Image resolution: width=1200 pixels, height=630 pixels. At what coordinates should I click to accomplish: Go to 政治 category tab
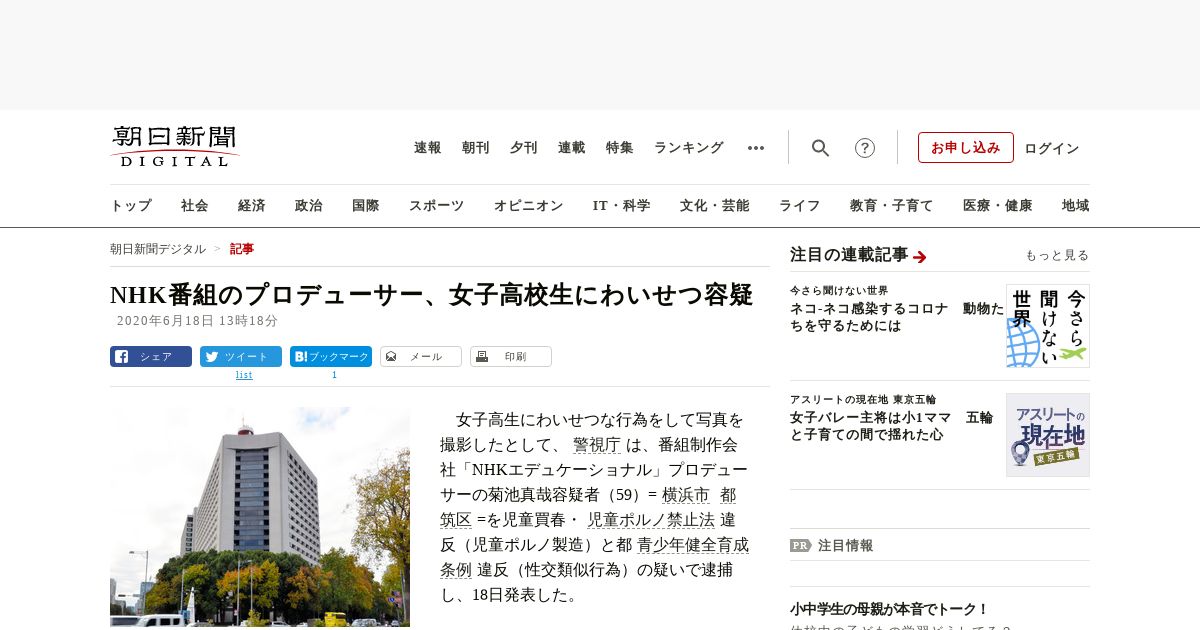(309, 206)
